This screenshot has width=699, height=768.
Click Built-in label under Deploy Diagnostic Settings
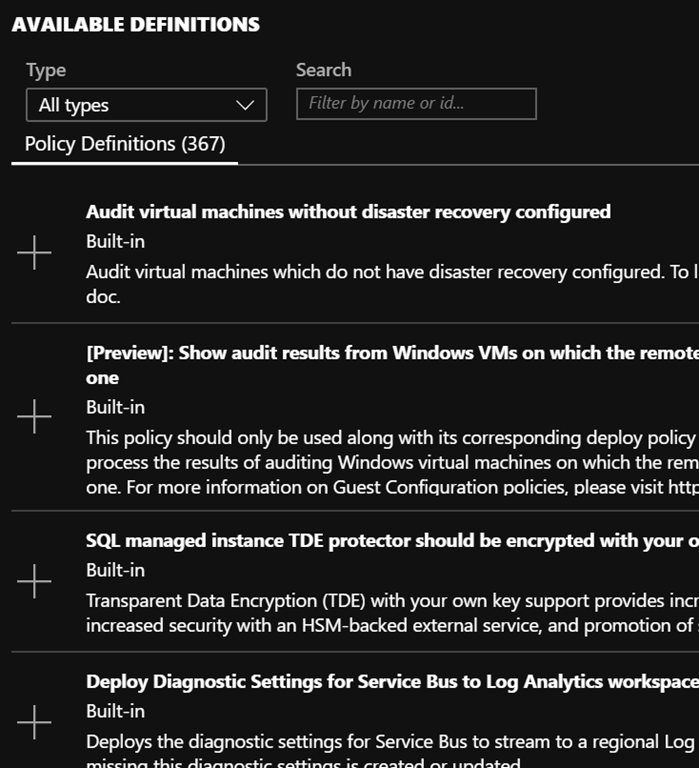click(115, 711)
